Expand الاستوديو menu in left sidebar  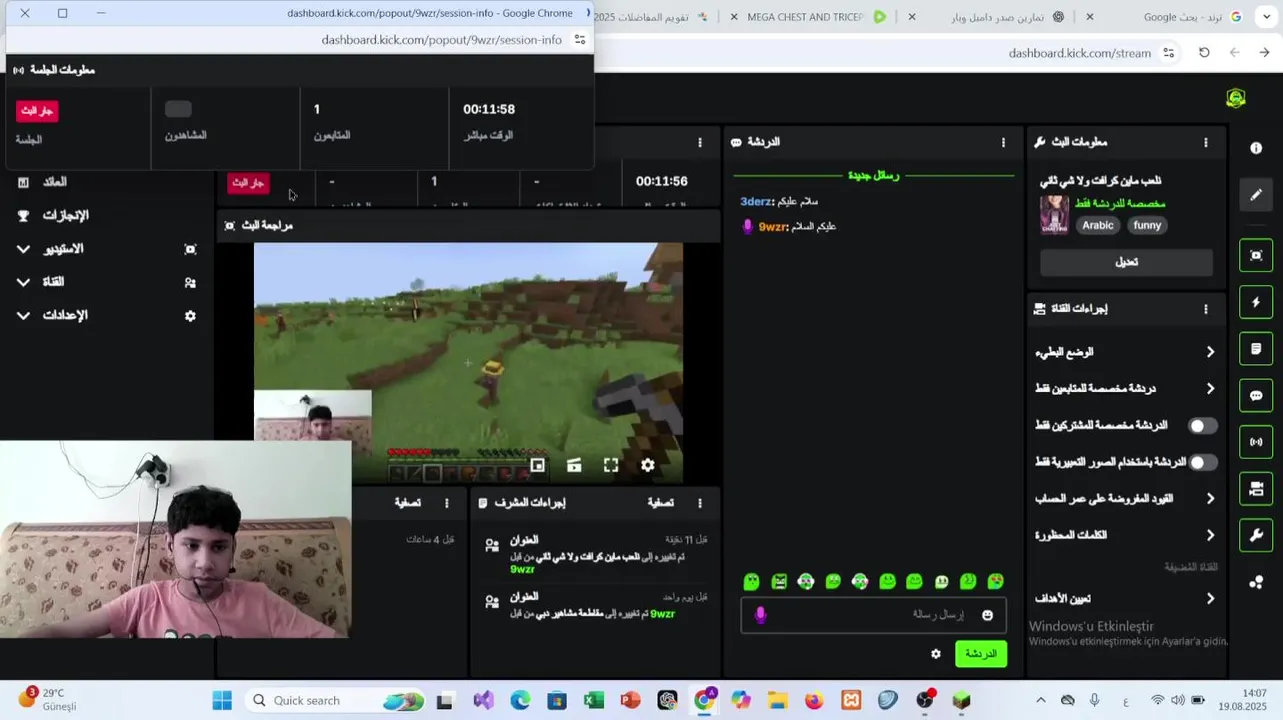pos(107,249)
